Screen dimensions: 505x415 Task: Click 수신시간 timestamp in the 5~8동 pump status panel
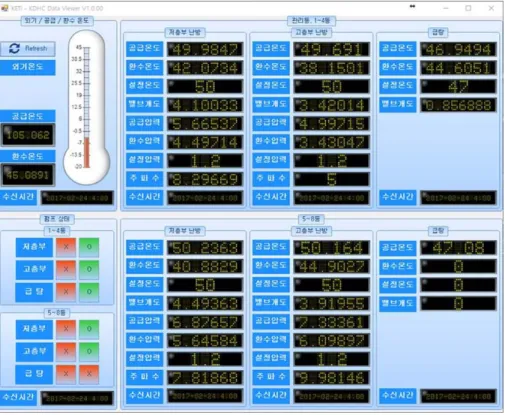point(77,398)
